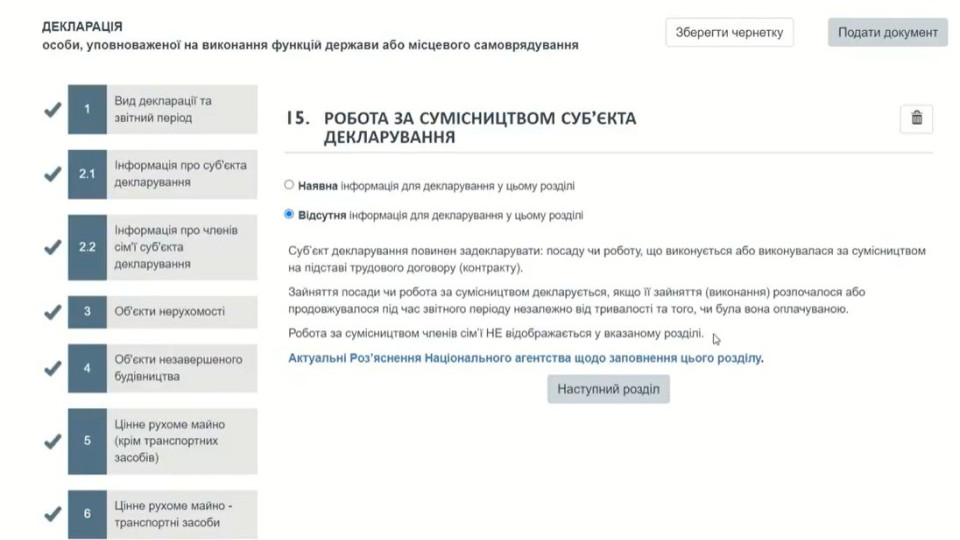
Task: Click checkmark icon beside step 5
Action: tap(53, 441)
